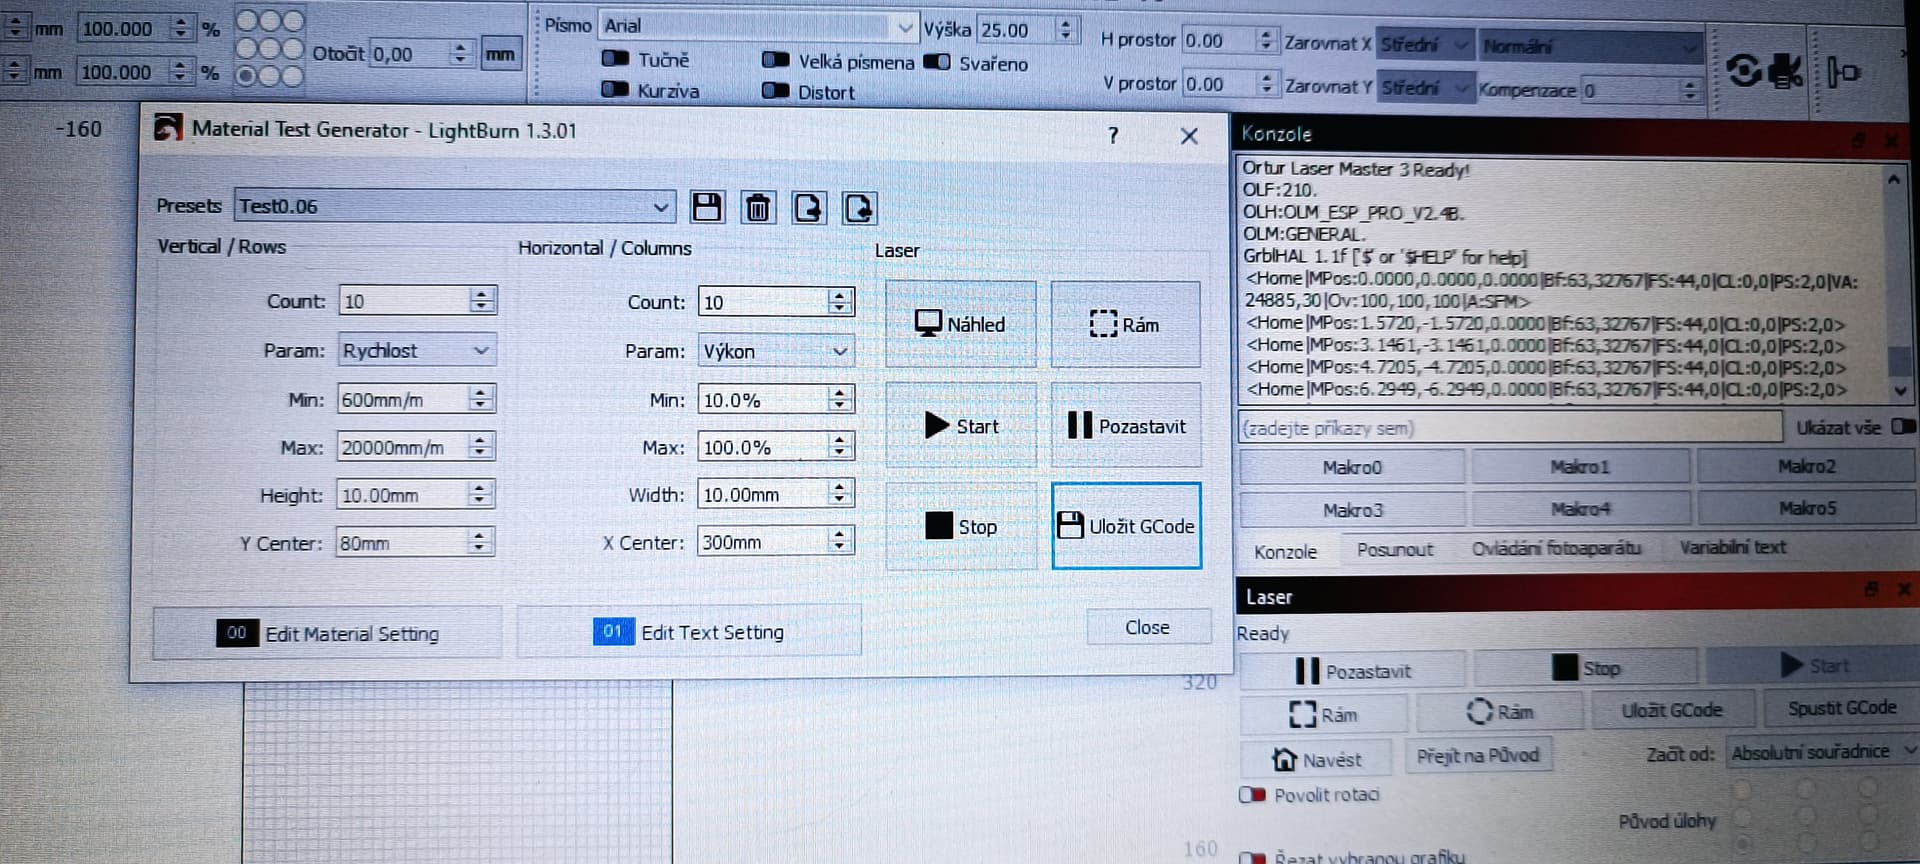Click the Makro0 button
This screenshot has width=1920, height=864.
pyautogui.click(x=1352, y=467)
